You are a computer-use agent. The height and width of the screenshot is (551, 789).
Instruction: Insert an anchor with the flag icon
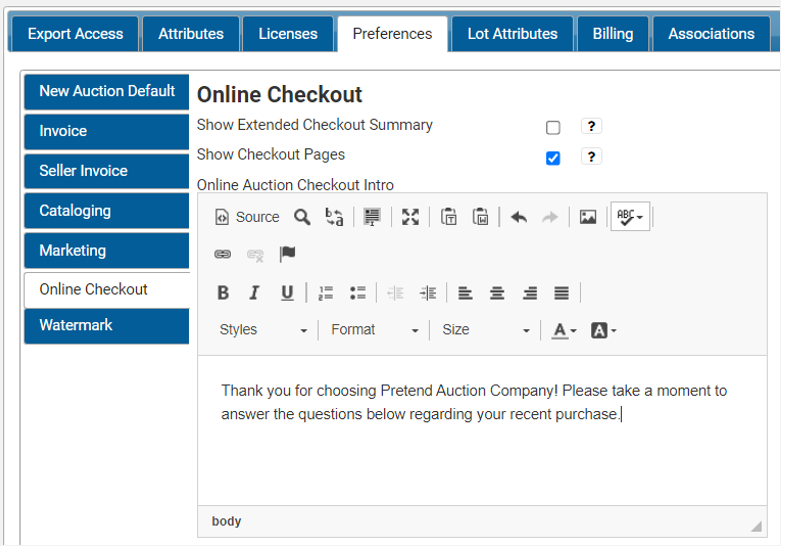287,254
